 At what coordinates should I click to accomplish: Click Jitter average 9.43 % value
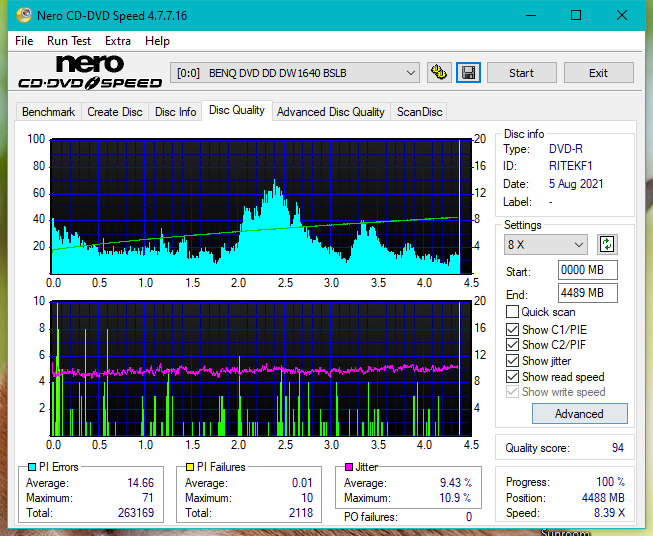456,483
